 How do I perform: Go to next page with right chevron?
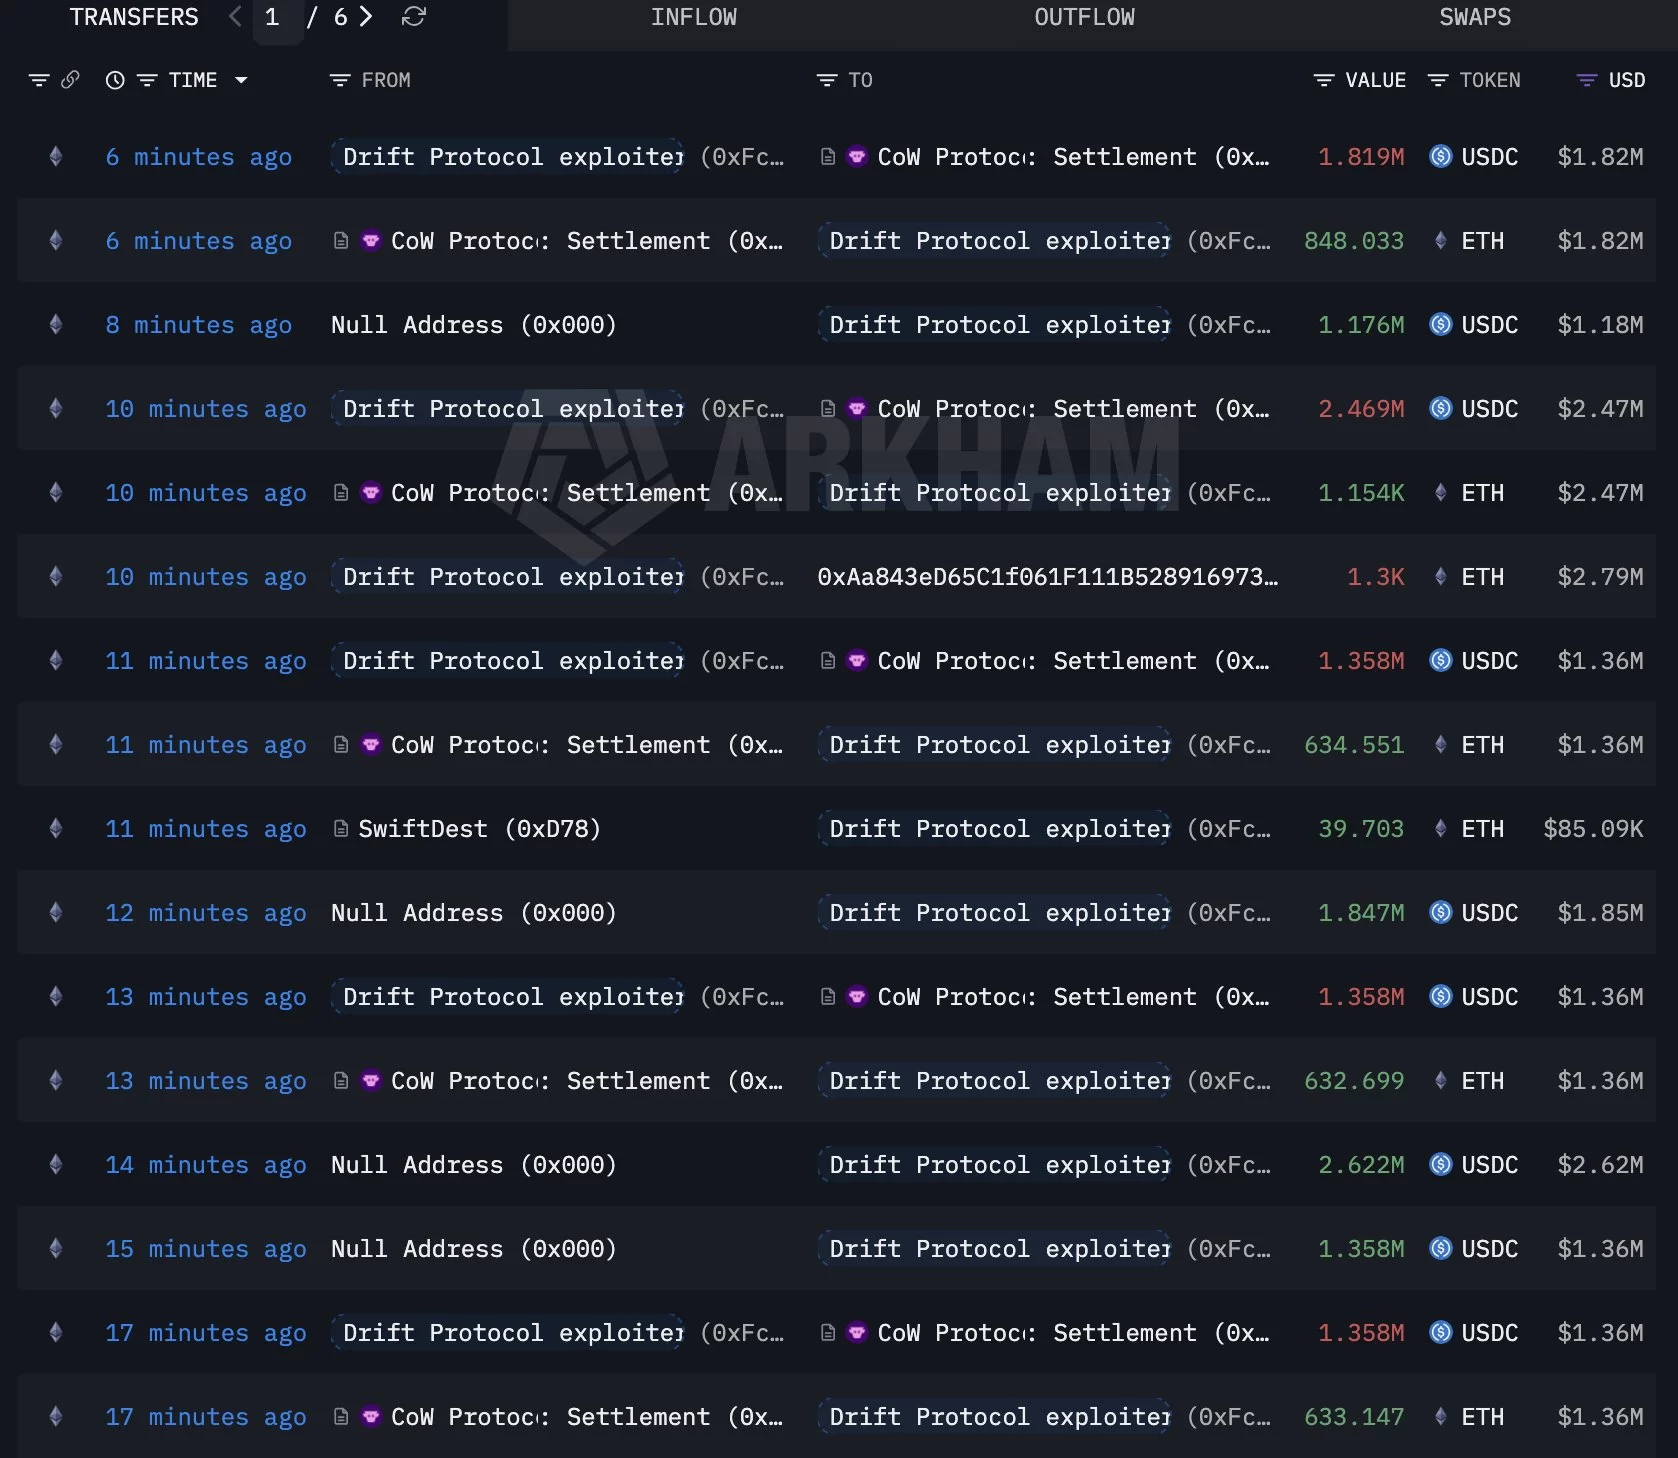365,17
